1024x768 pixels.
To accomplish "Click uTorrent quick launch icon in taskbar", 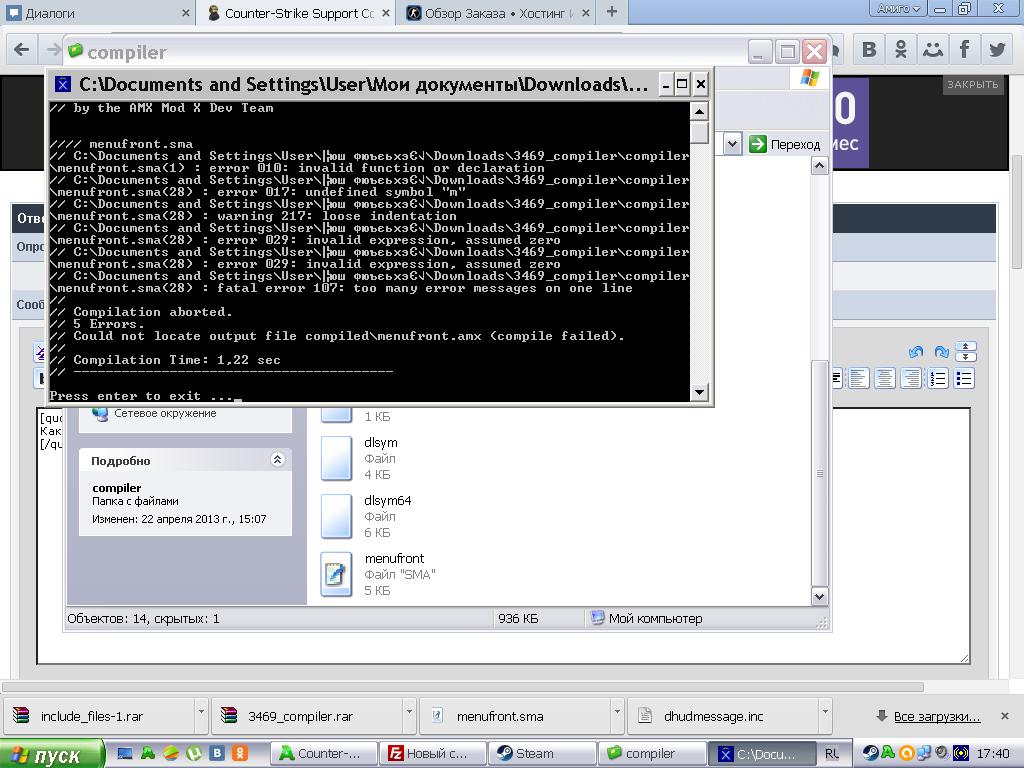I will coord(194,753).
